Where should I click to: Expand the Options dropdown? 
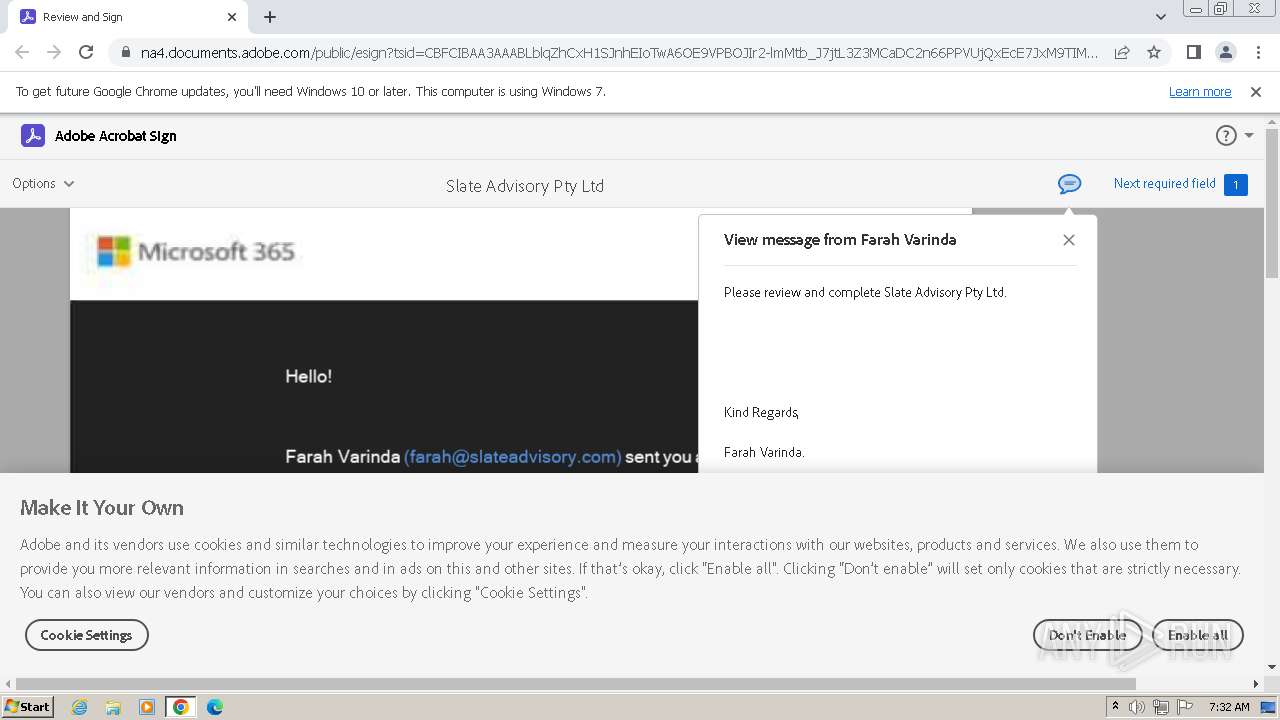point(43,184)
